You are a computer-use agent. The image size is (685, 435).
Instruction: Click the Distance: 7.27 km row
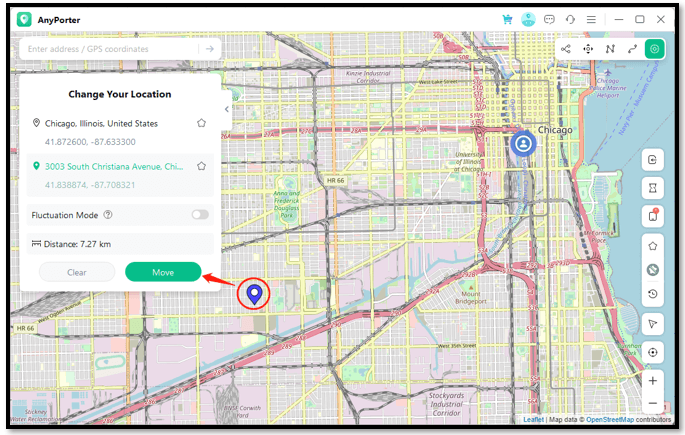tap(120, 244)
